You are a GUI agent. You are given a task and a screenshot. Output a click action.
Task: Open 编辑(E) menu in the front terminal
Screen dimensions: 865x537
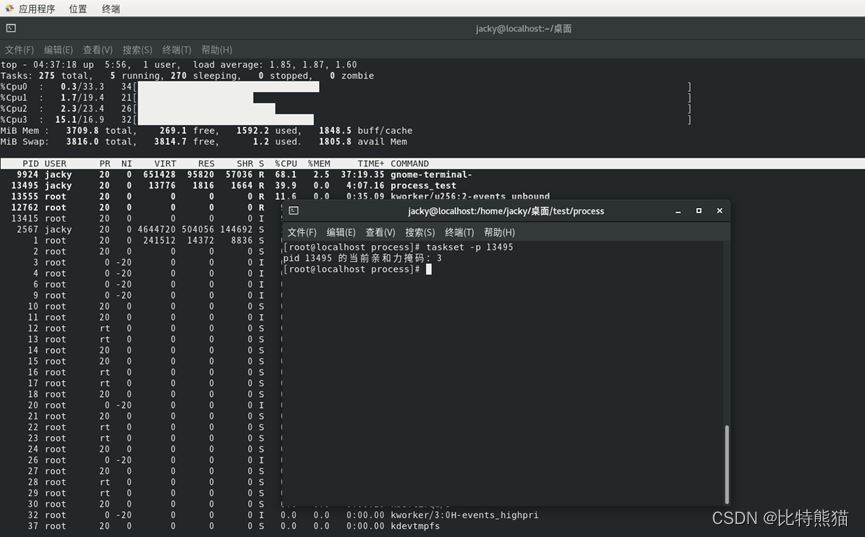point(341,232)
